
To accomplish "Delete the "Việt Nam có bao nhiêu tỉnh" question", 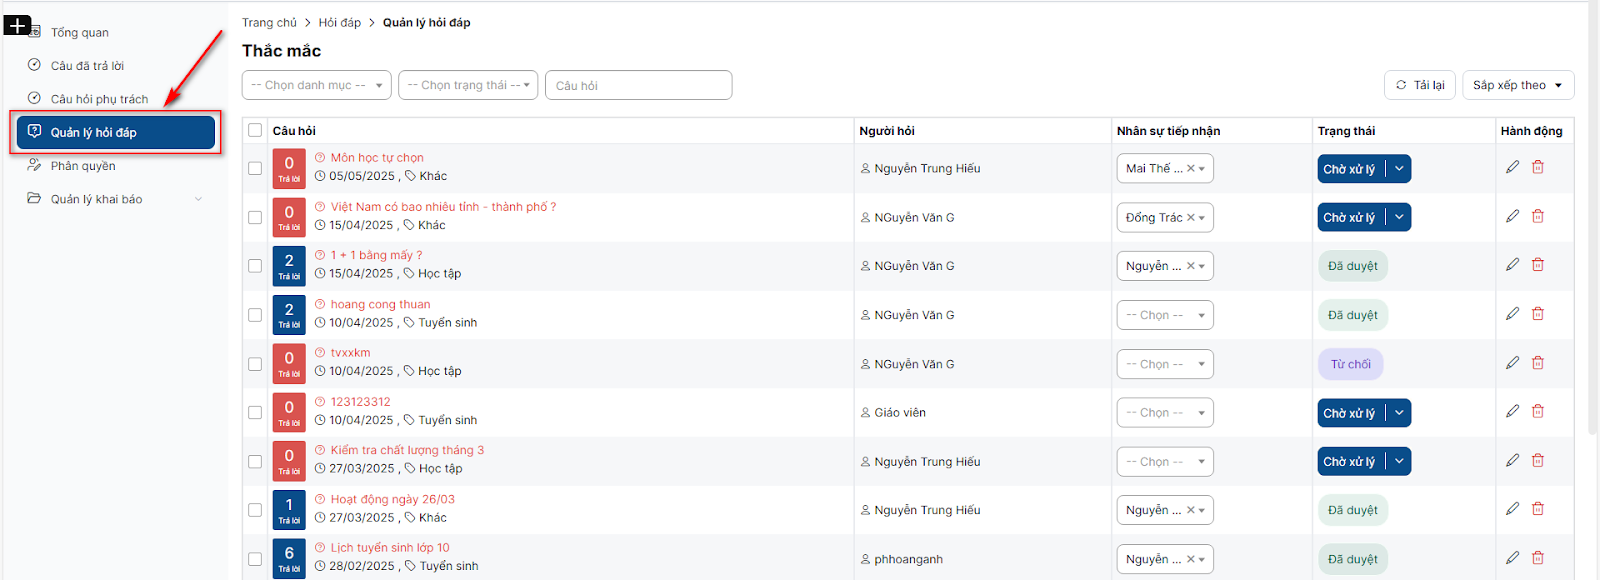I will click(x=1538, y=216).
